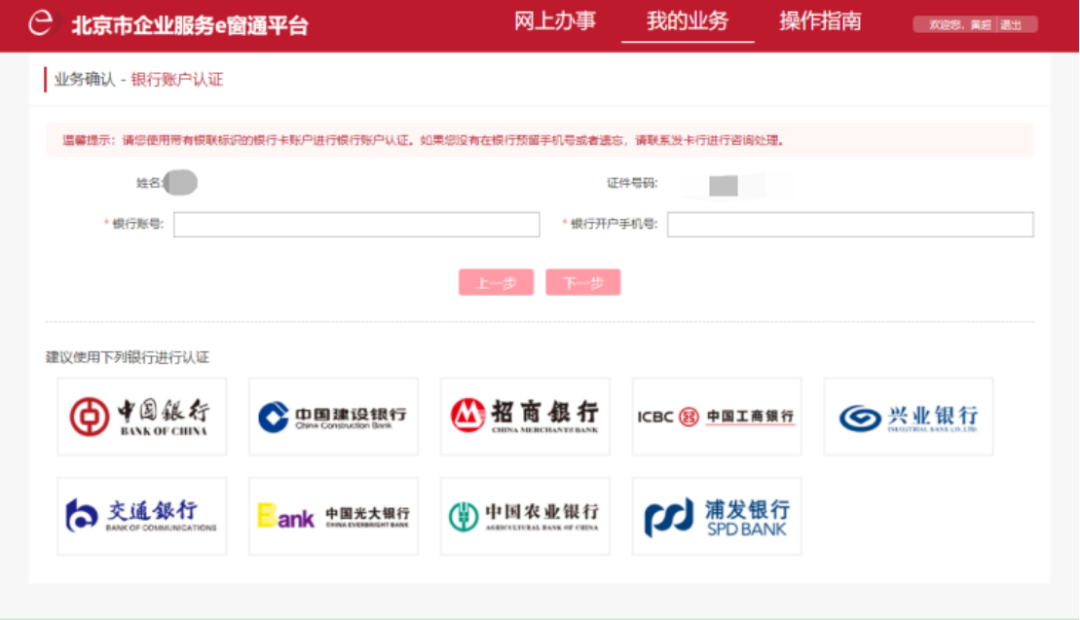Select the China Construction Bank logo

[333, 416]
